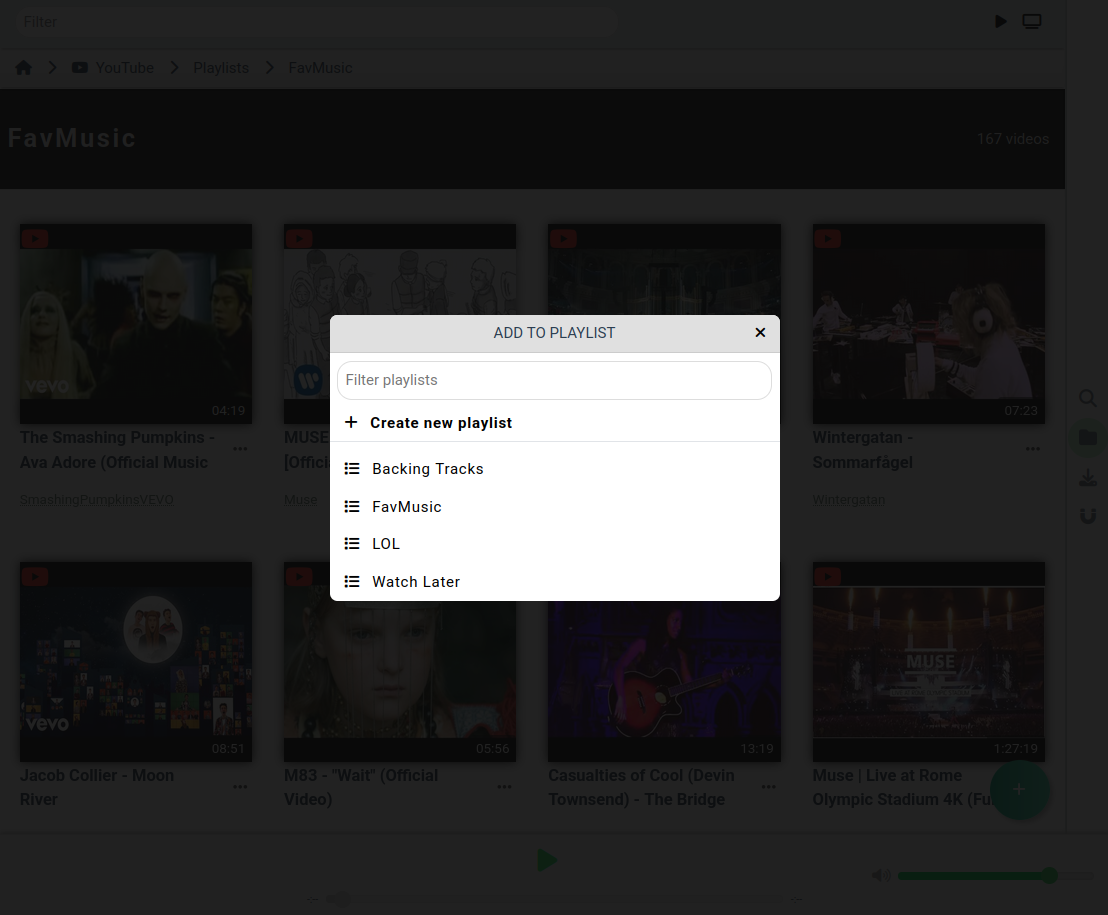Open the folder icon in right sidebar
Image resolution: width=1108 pixels, height=915 pixels.
1088,438
